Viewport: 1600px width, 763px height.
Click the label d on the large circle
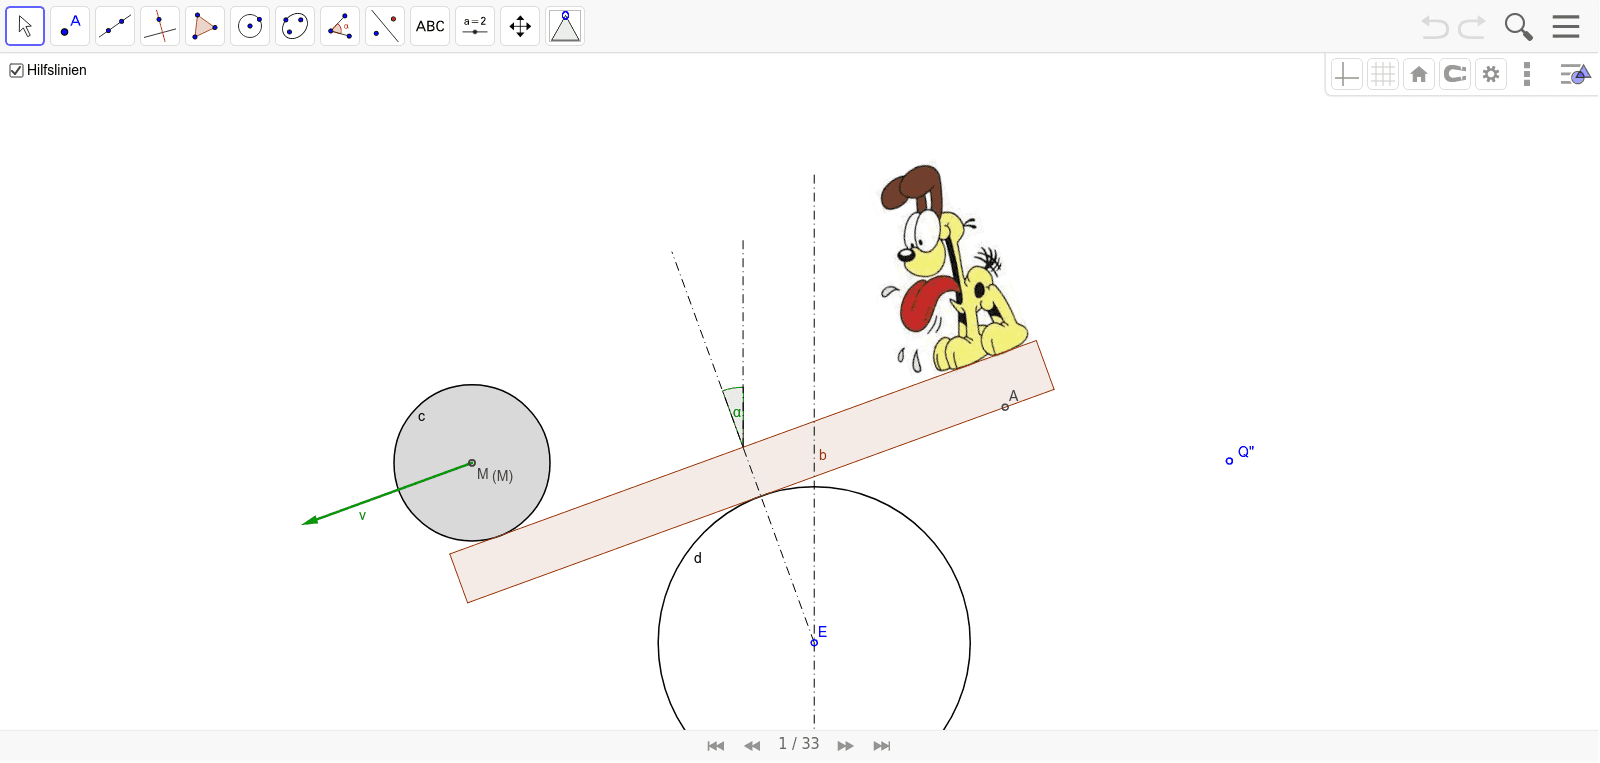click(x=698, y=558)
